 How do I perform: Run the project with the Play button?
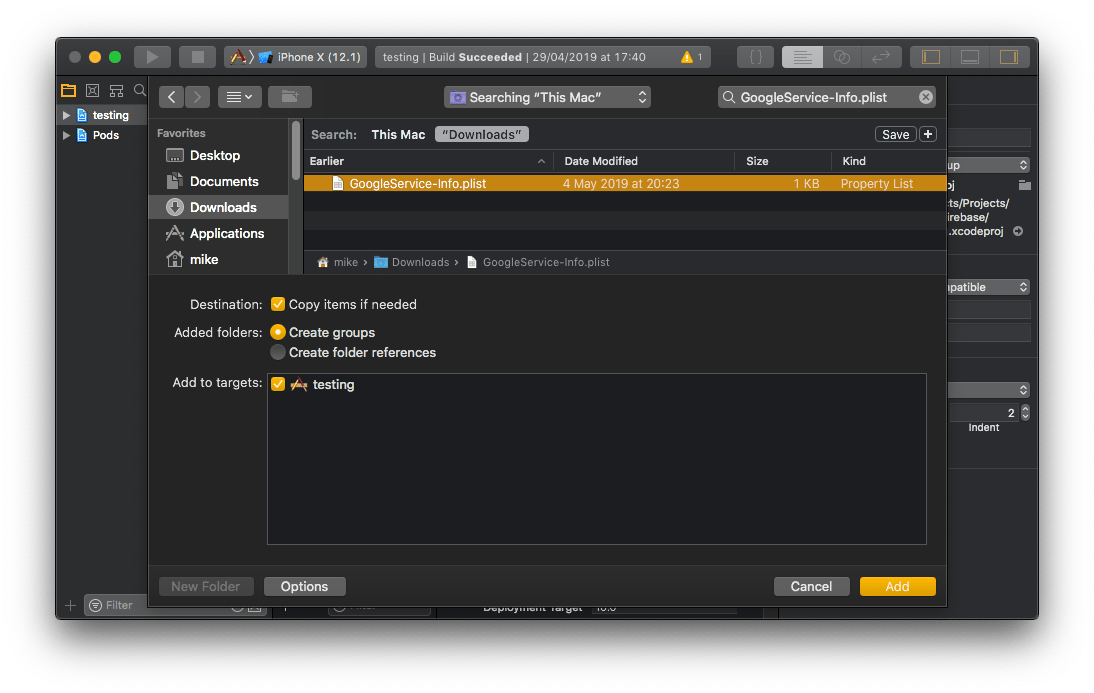tap(152, 57)
